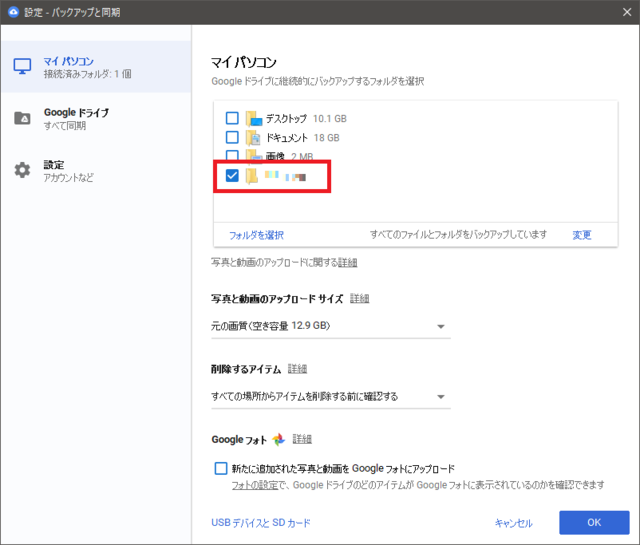Click フォルダを選択 to choose a folder

click(x=256, y=235)
